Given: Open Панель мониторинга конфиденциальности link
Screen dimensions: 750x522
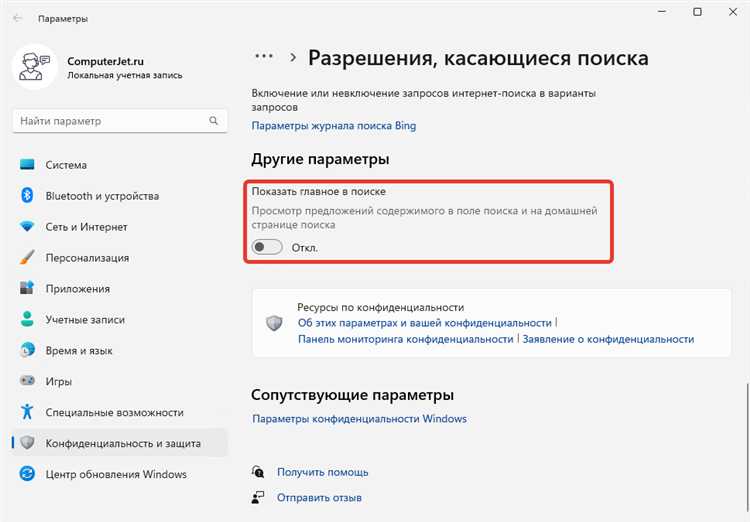Looking at the screenshot, I should pos(406,339).
